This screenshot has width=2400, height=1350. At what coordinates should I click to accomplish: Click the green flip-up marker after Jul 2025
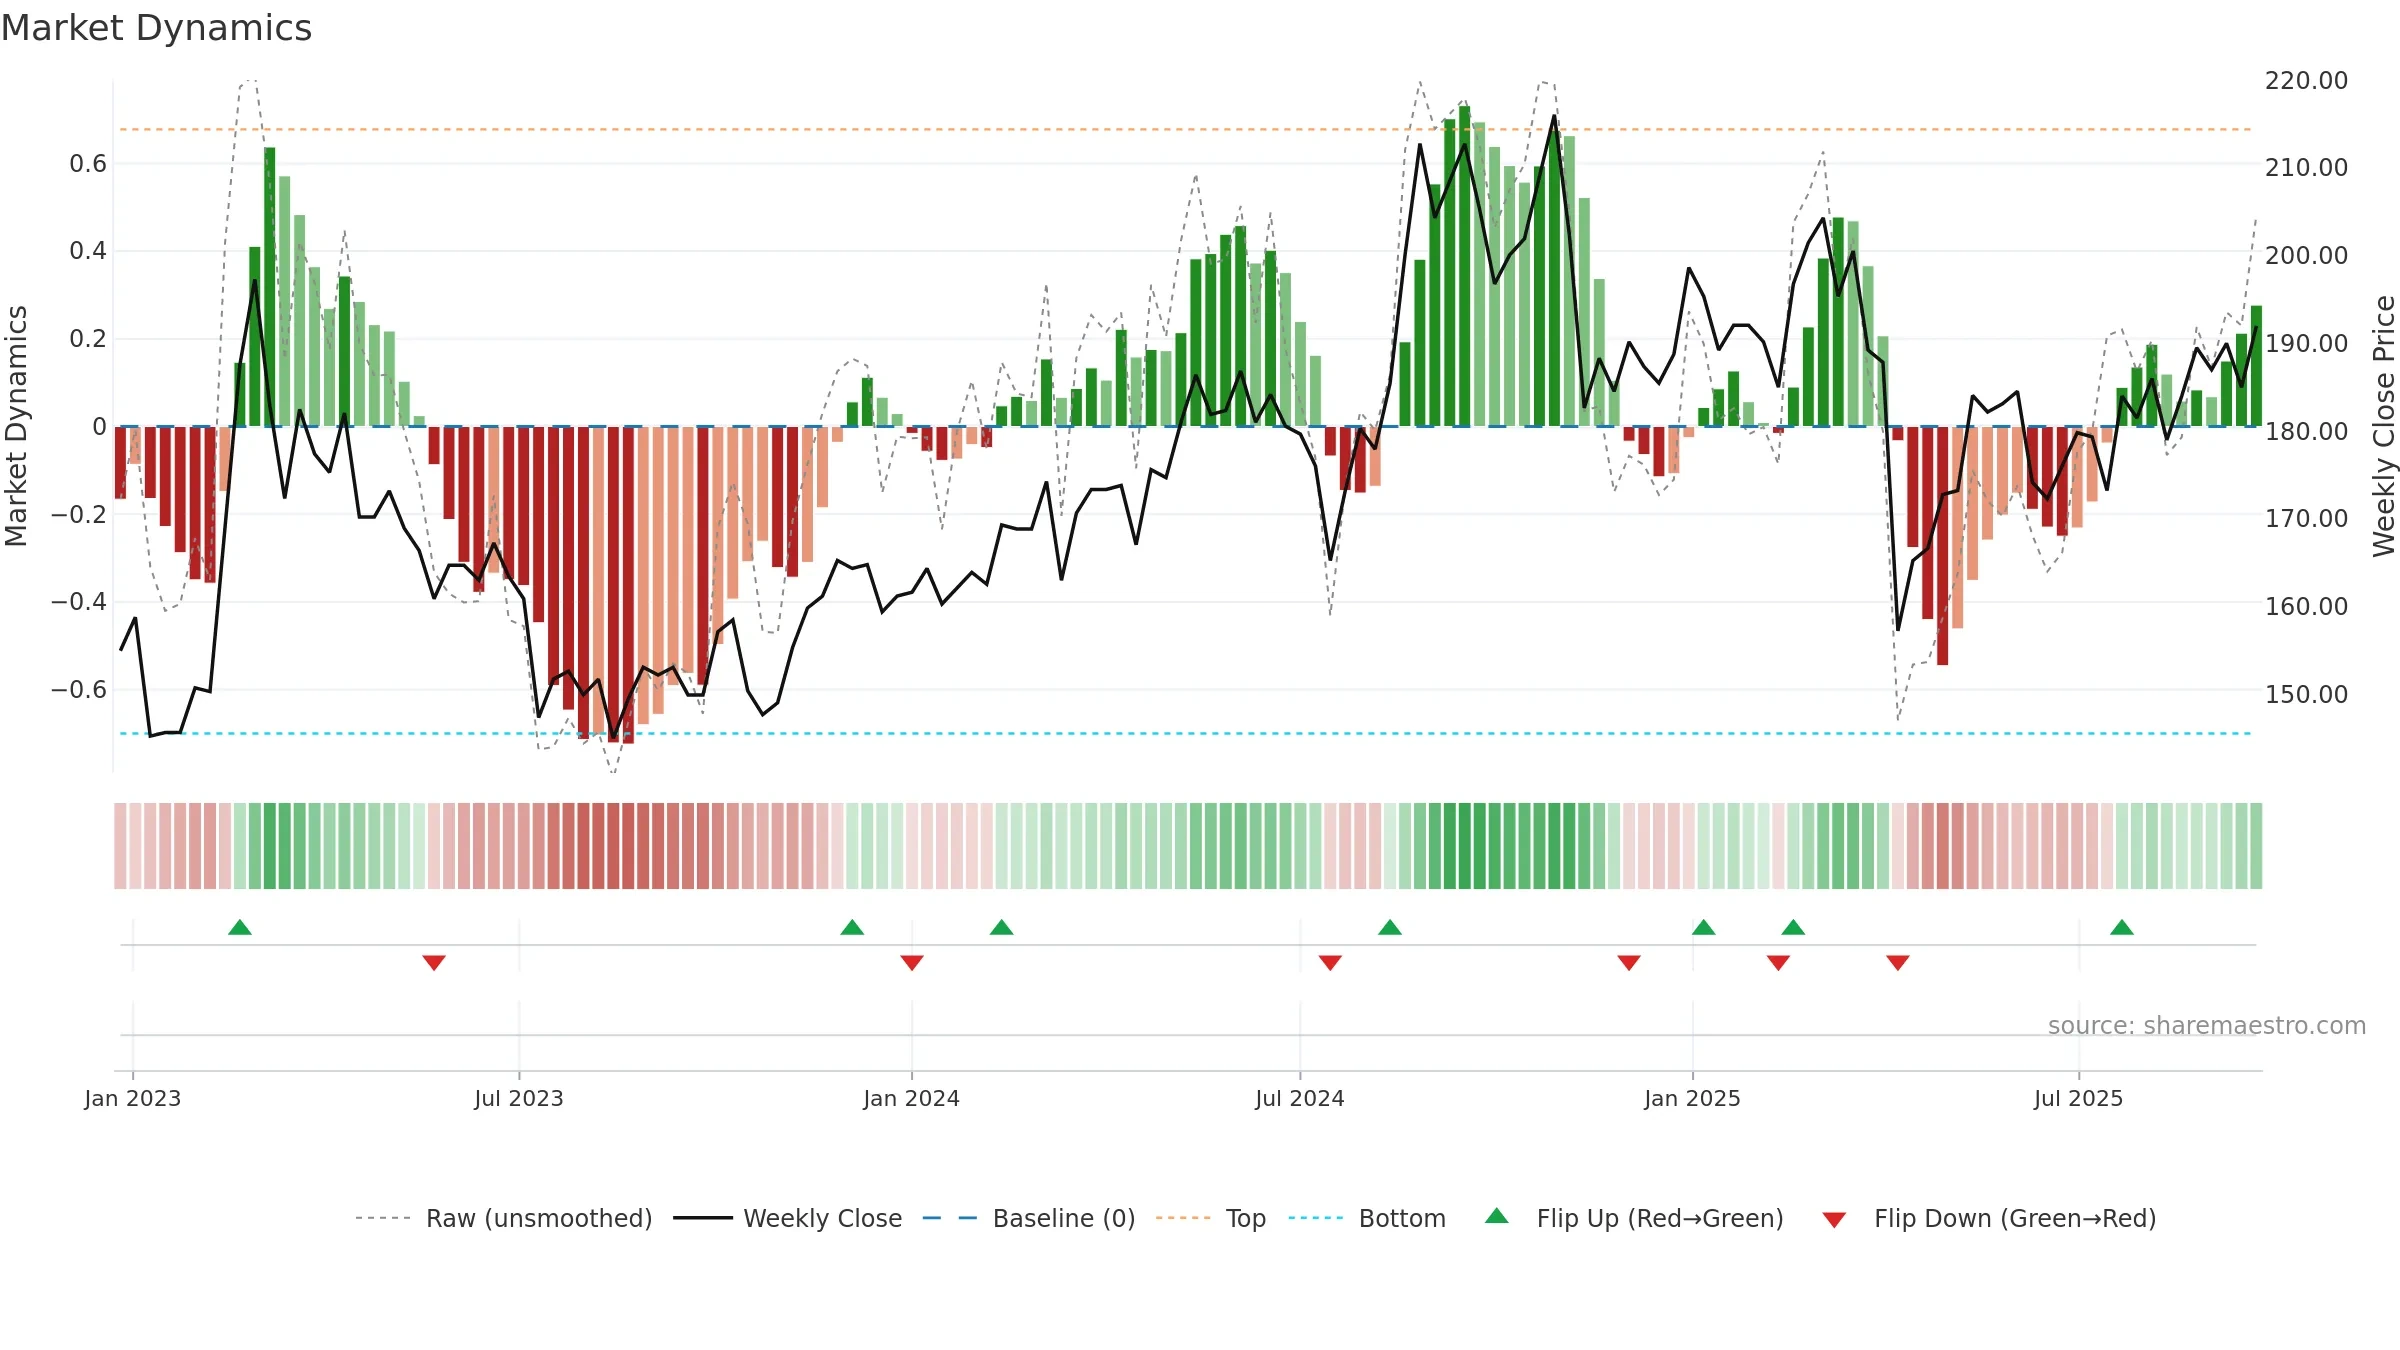pyautogui.click(x=2122, y=927)
